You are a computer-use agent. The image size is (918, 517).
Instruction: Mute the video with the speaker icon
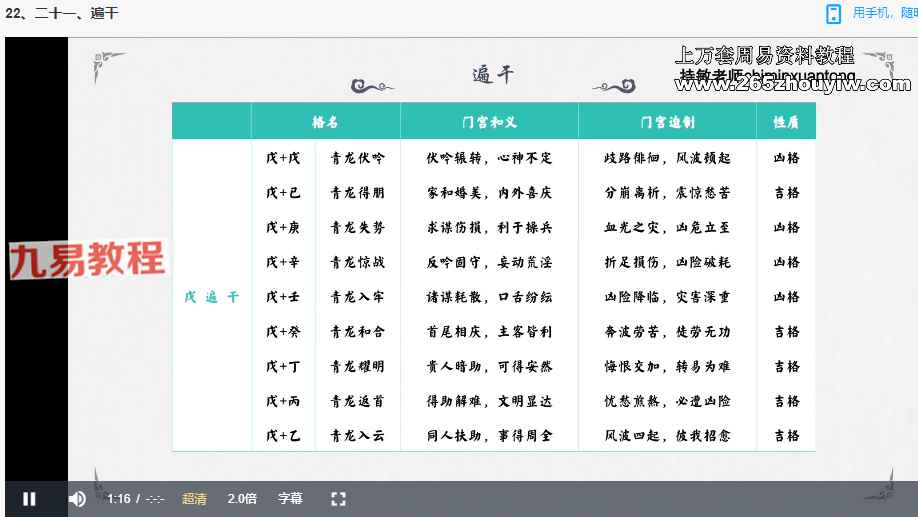77,499
